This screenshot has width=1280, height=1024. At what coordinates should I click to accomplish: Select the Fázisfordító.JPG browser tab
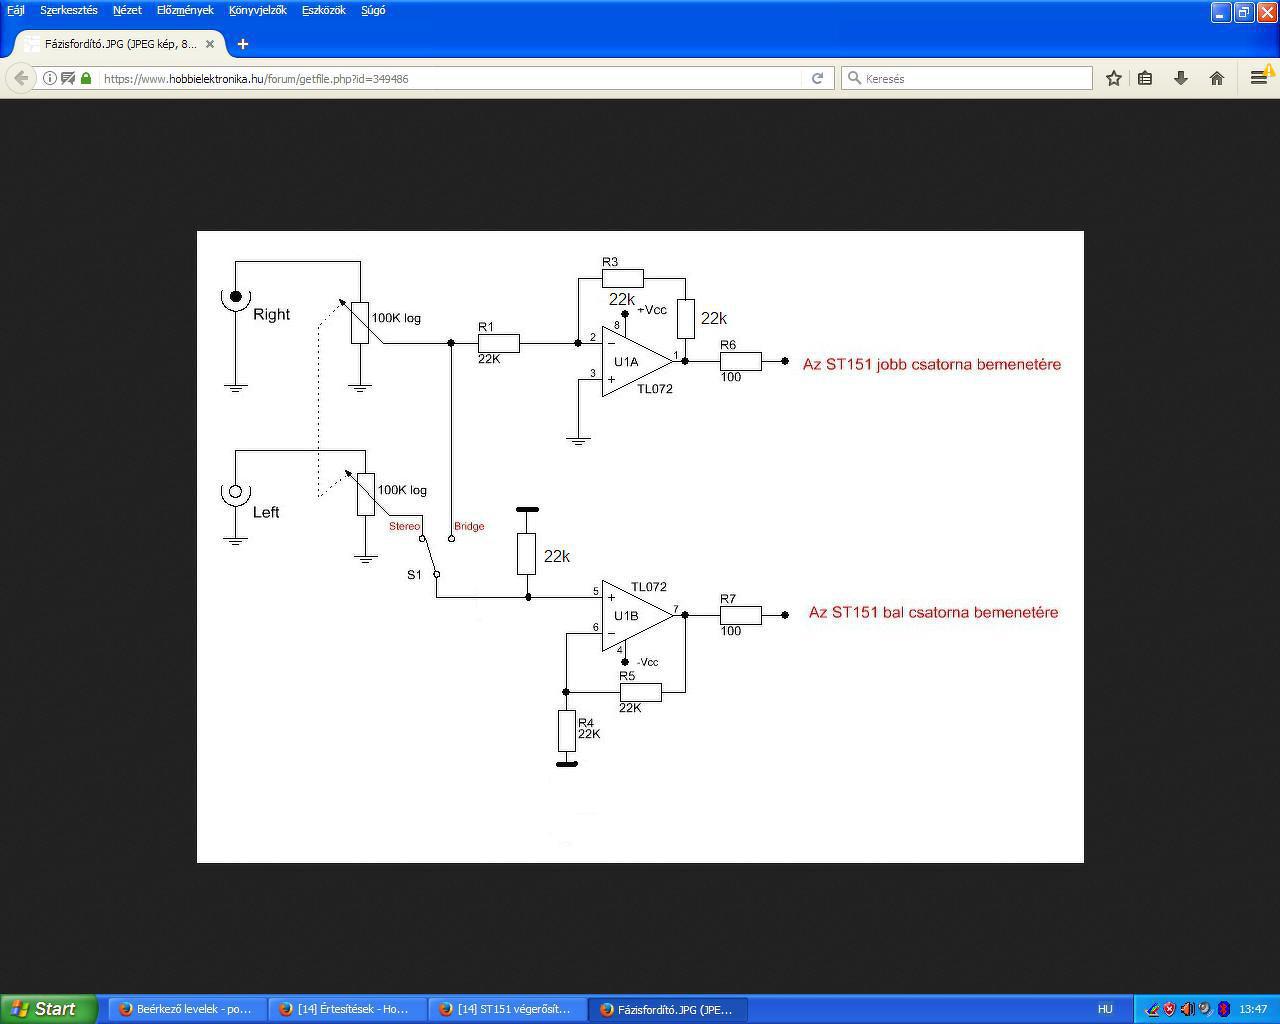tap(120, 44)
